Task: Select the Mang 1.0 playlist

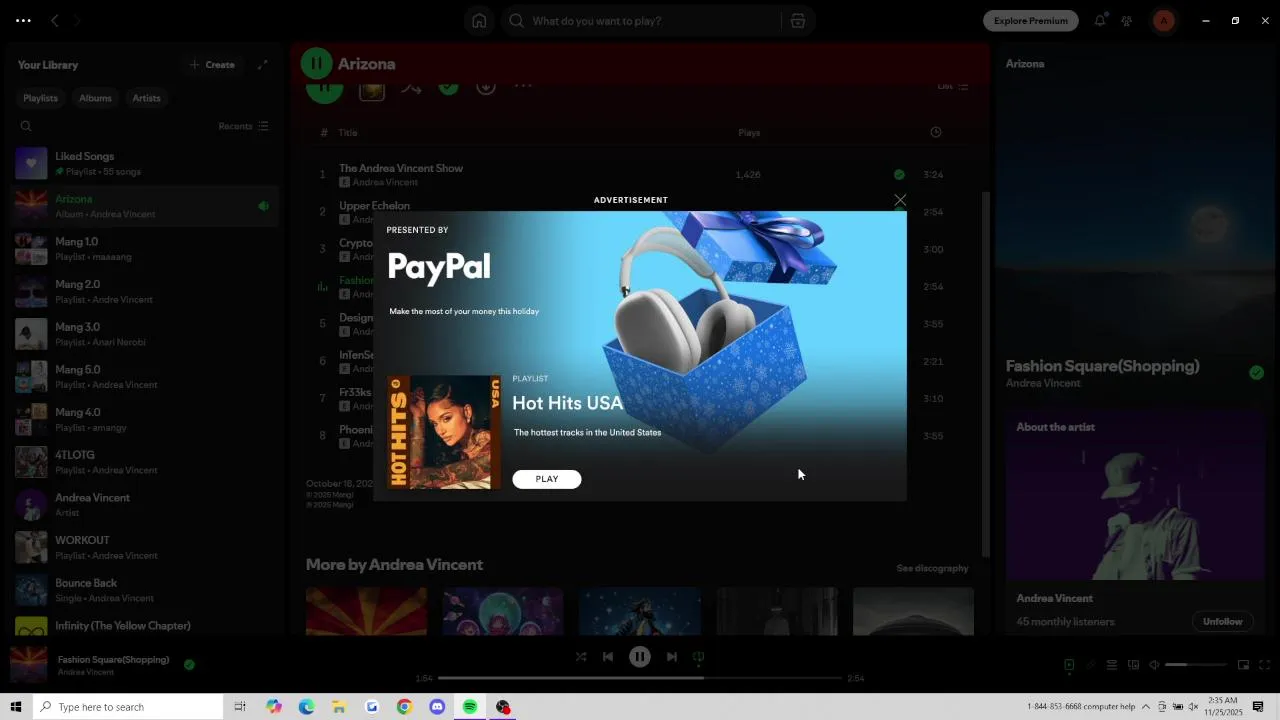Action: point(143,248)
